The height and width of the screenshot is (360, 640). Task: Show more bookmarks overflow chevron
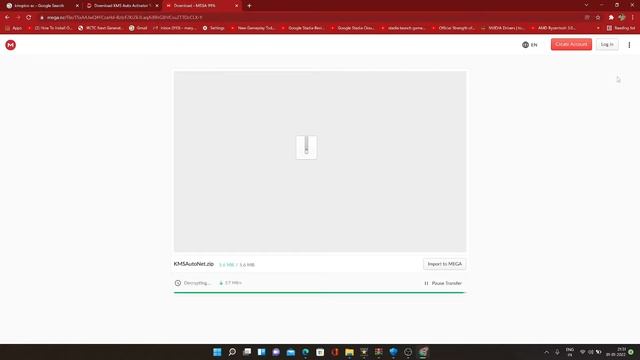(x=598, y=28)
